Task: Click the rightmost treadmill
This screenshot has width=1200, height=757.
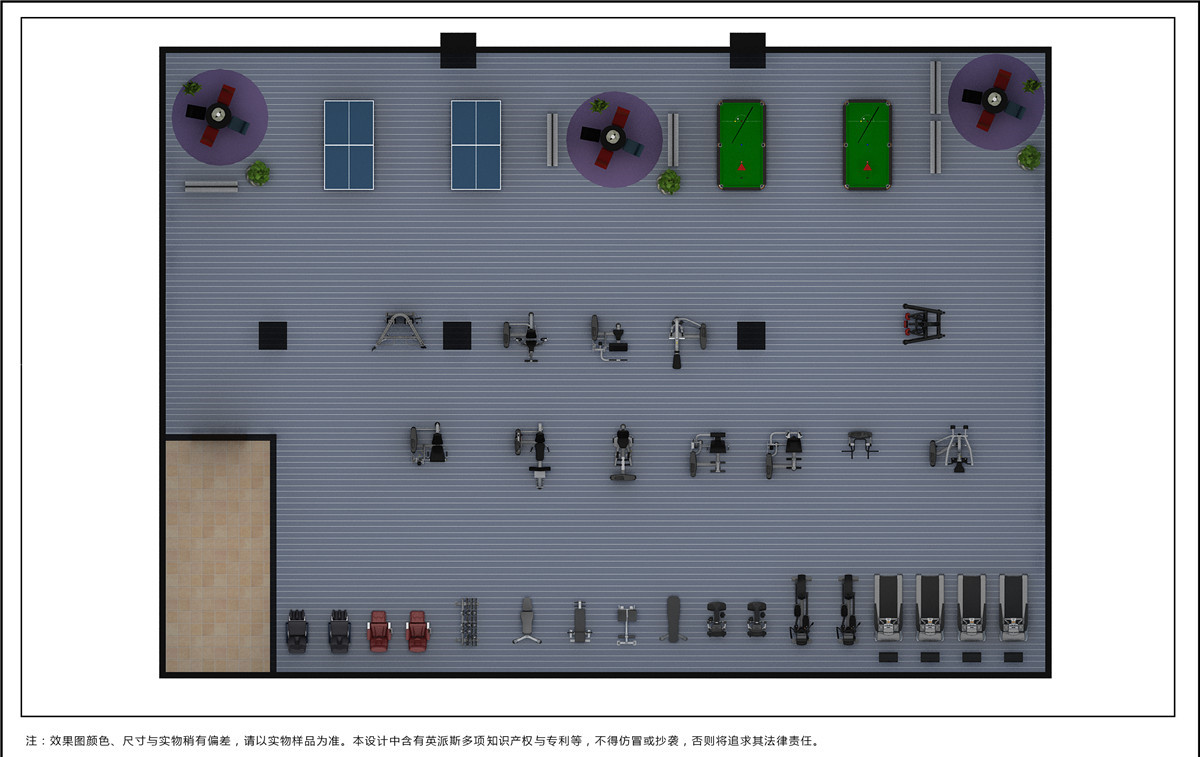Action: pyautogui.click(x=1014, y=607)
